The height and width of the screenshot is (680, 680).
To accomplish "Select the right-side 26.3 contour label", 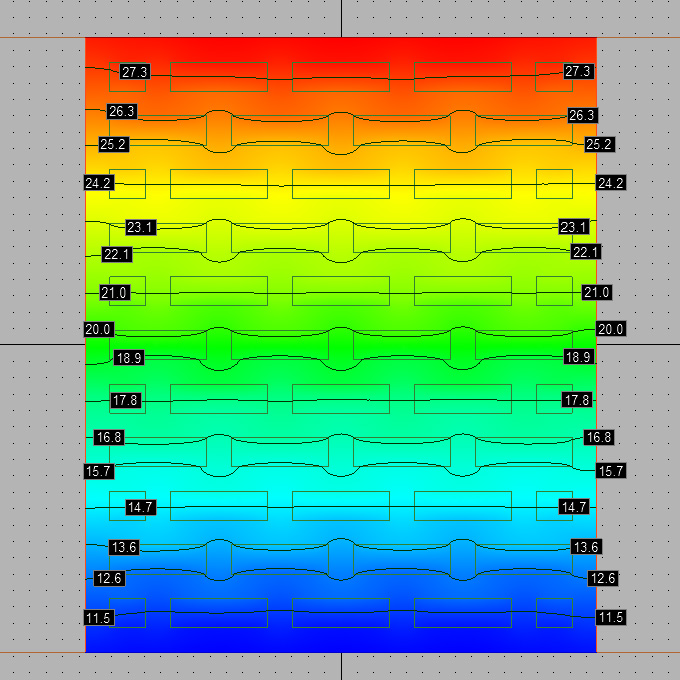I will pyautogui.click(x=582, y=115).
